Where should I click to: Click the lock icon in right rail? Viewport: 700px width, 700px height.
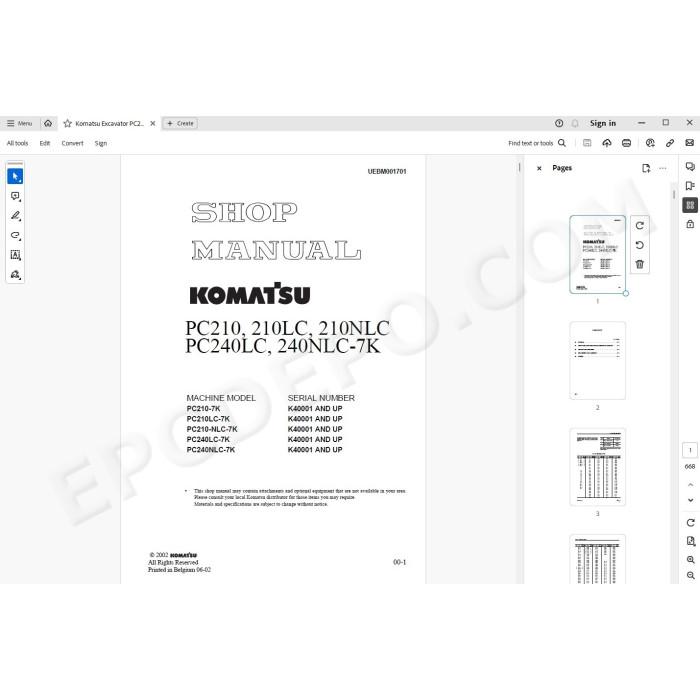[x=690, y=224]
